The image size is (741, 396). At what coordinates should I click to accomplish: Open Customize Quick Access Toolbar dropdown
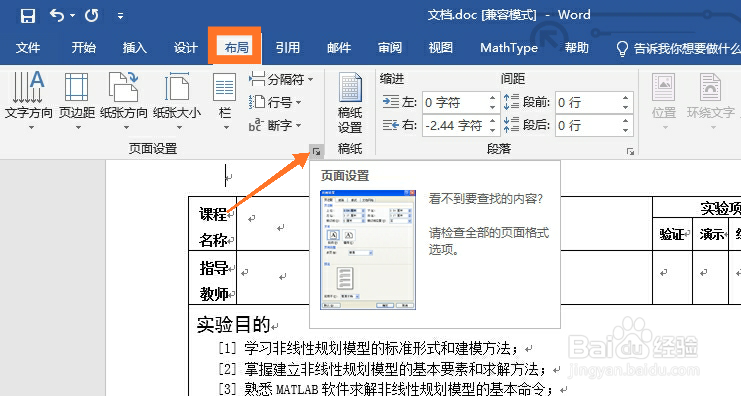click(x=121, y=17)
